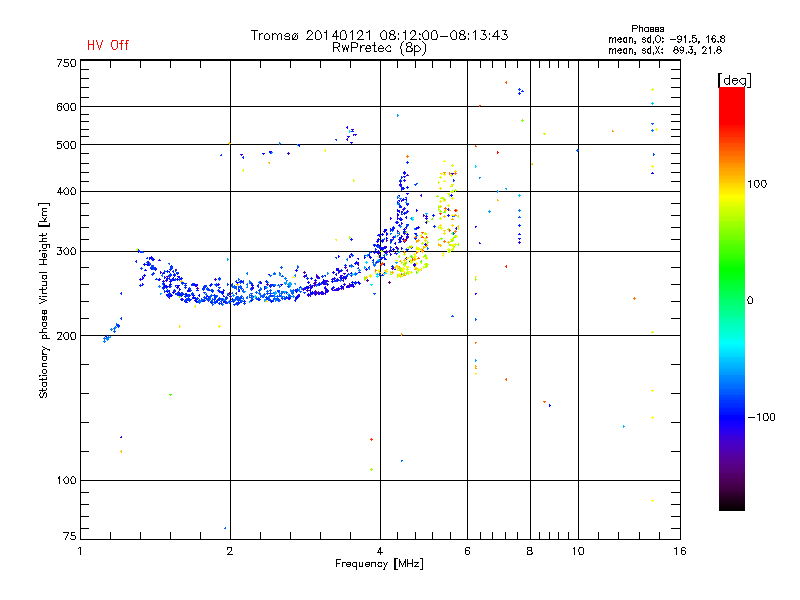Click the x-axis tick label '16'
Viewport: 800px width, 600px height.
[x=680, y=551]
